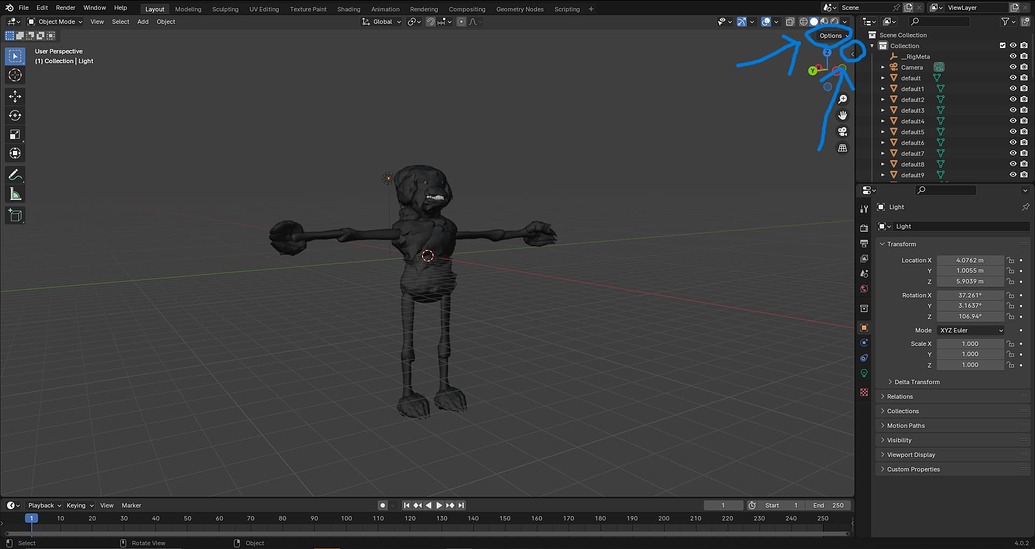Image resolution: width=1035 pixels, height=549 pixels.
Task: Click the green Y axis on navigation gizmo
Action: (813, 71)
